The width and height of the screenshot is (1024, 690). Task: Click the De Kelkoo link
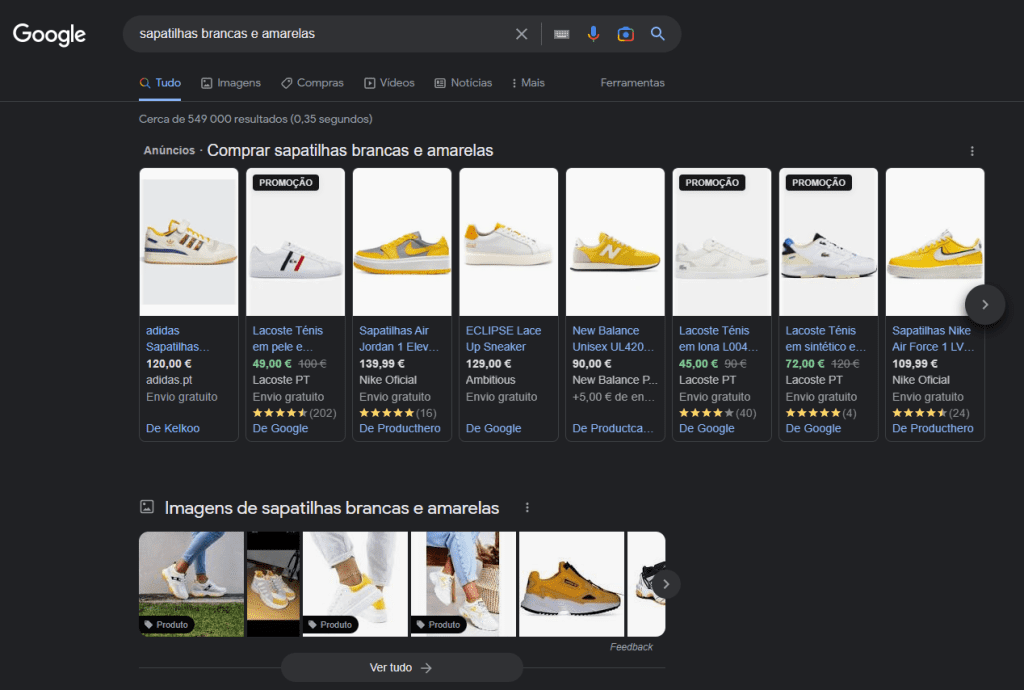pos(172,428)
